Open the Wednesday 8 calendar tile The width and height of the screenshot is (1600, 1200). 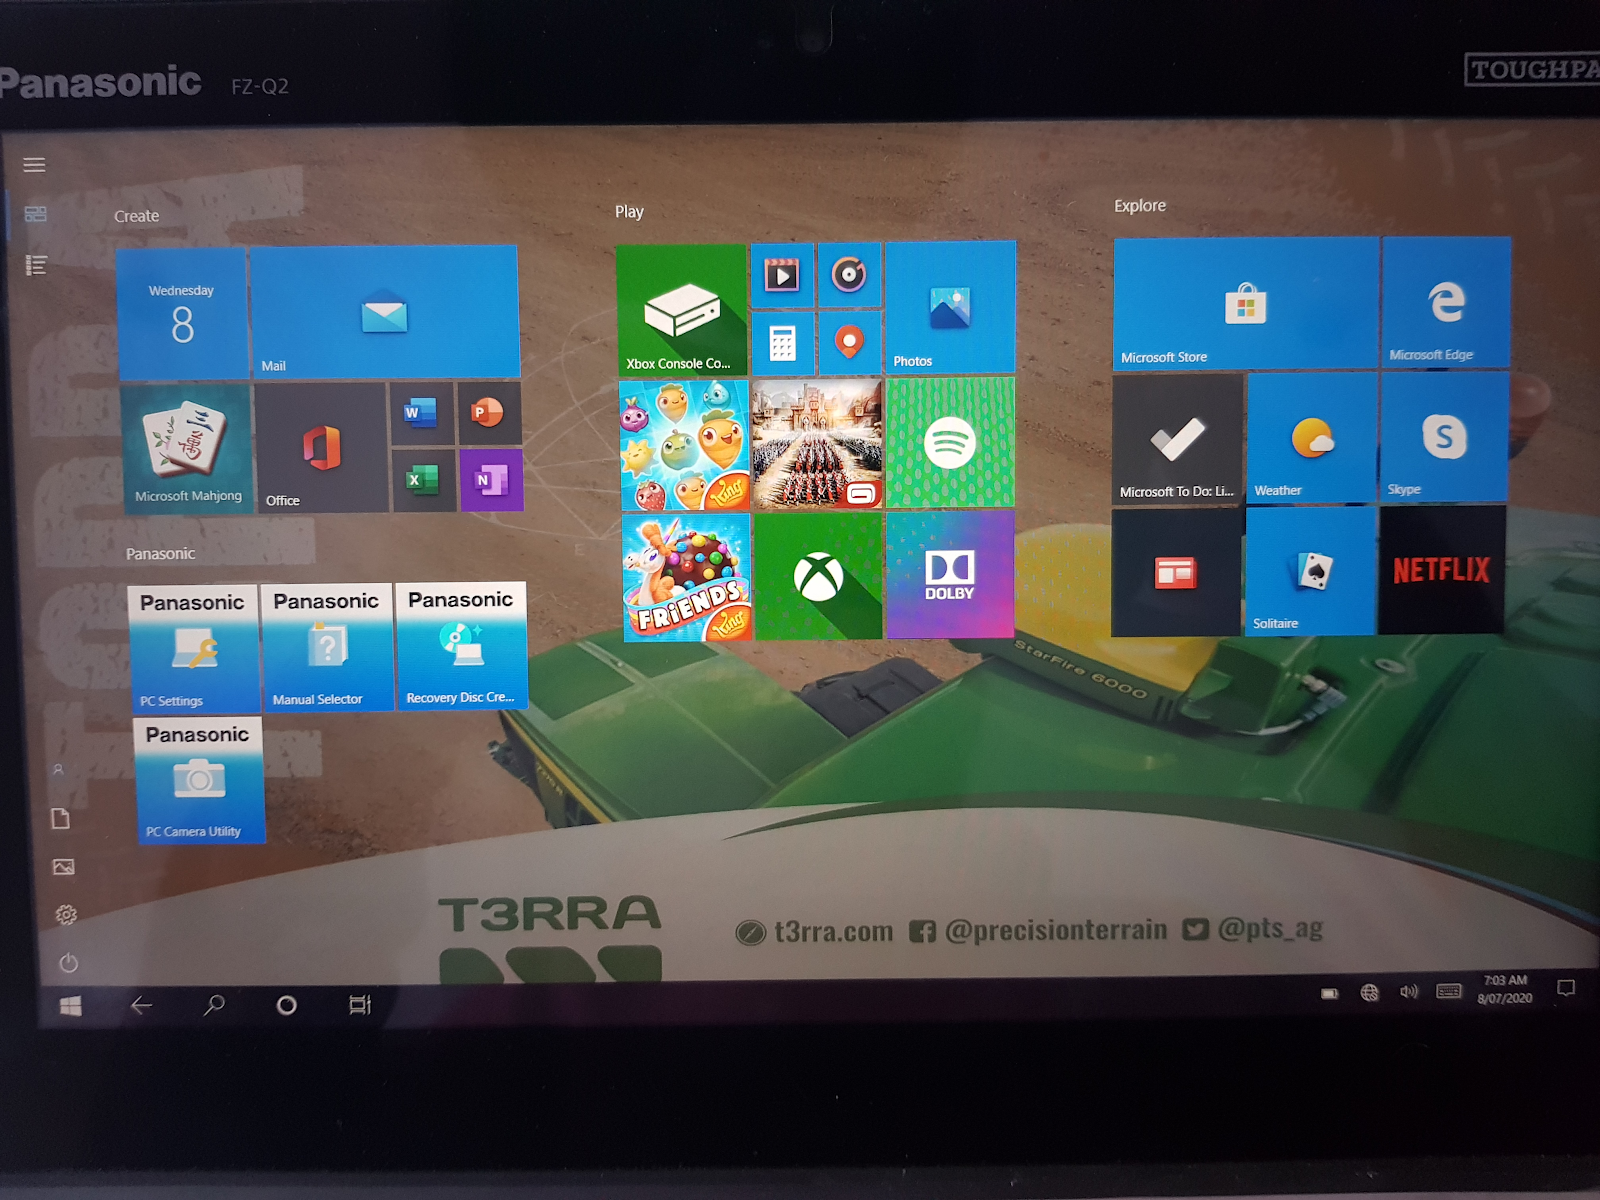coord(182,314)
